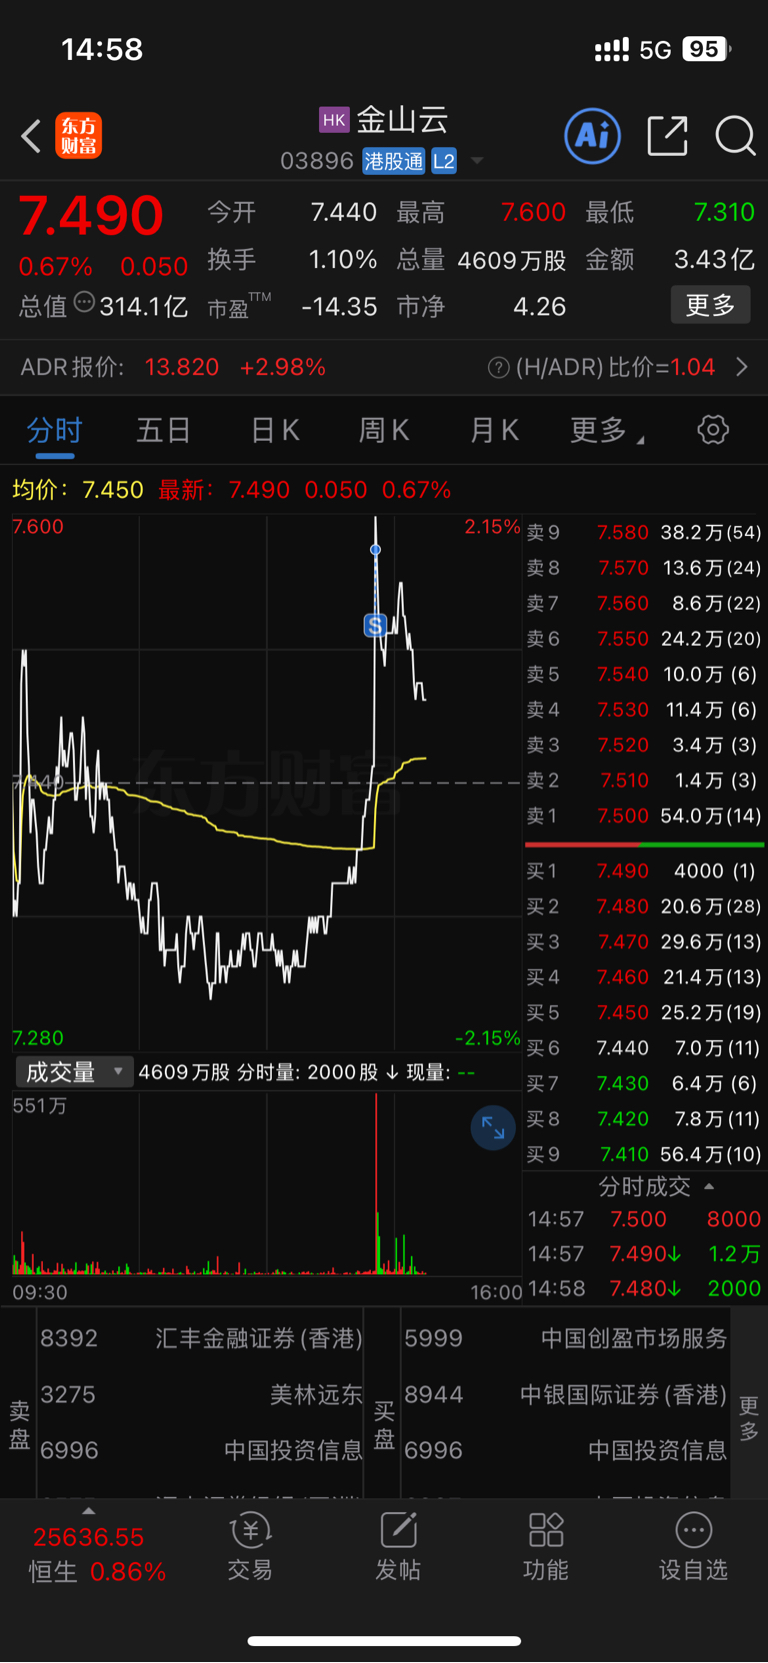Tap buyer broker 中国创盈市场服务
The width and height of the screenshot is (768, 1663).
pos(565,1339)
